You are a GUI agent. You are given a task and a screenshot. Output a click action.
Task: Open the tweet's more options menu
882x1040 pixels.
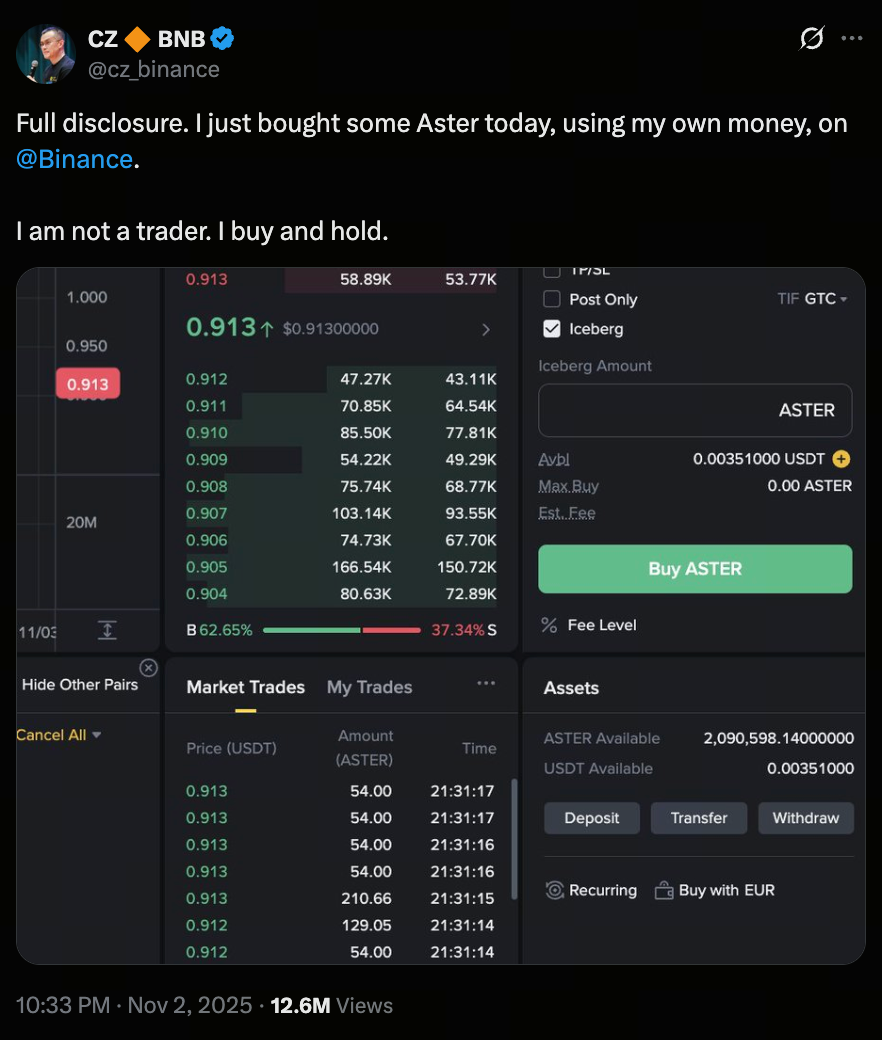coord(851,39)
